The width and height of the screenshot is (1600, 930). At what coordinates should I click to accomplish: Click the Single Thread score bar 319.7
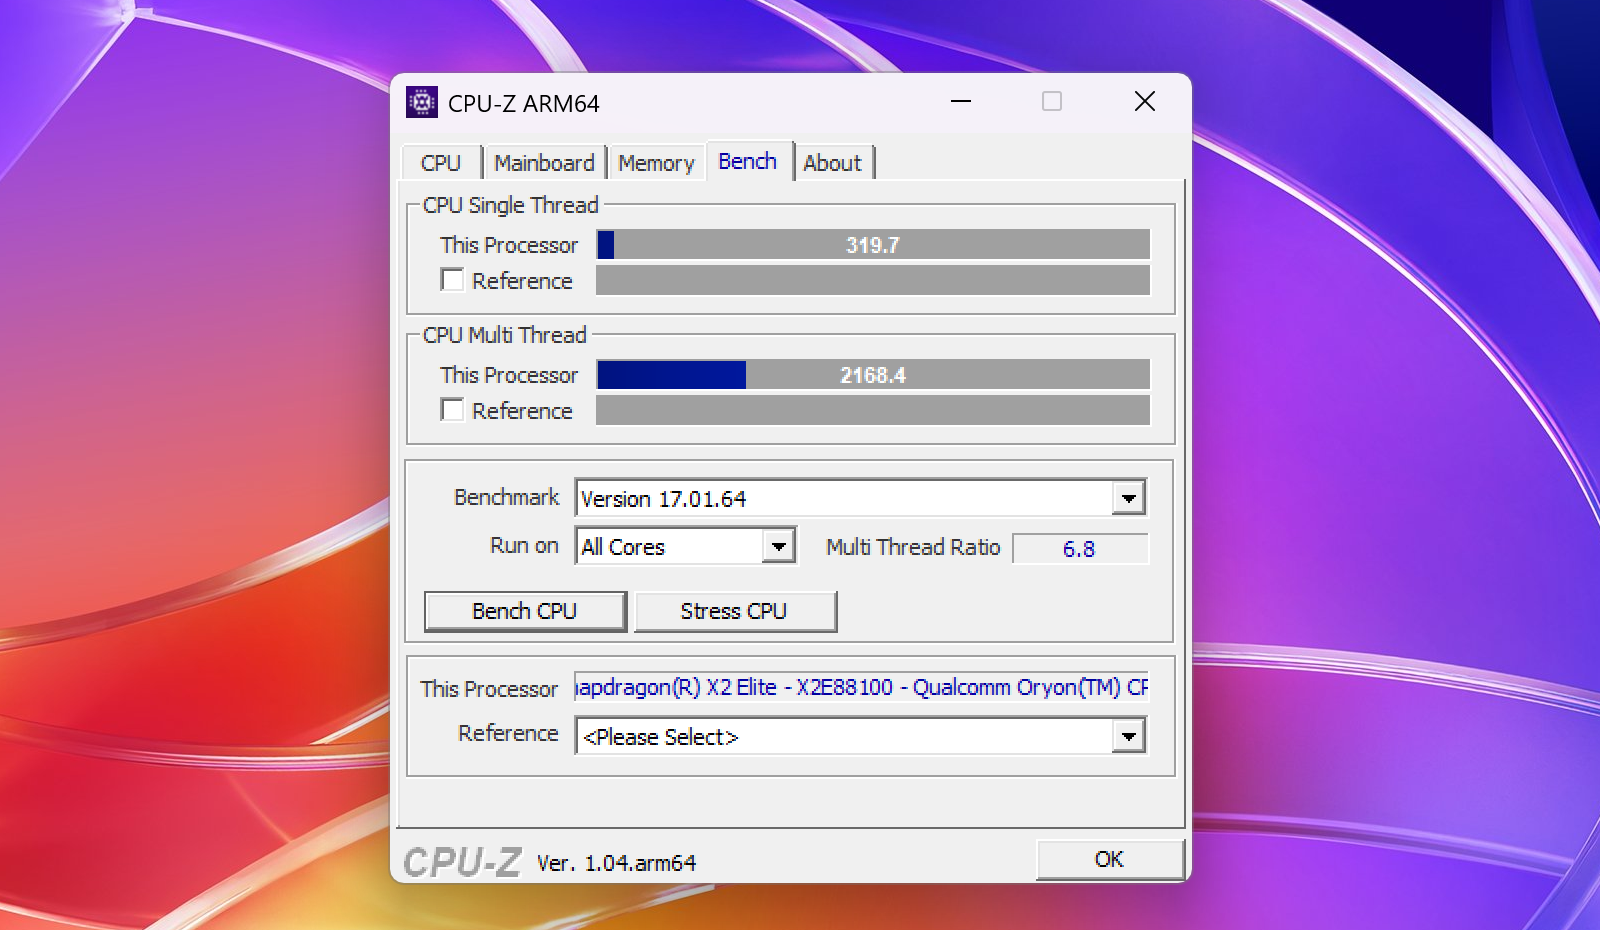click(873, 245)
